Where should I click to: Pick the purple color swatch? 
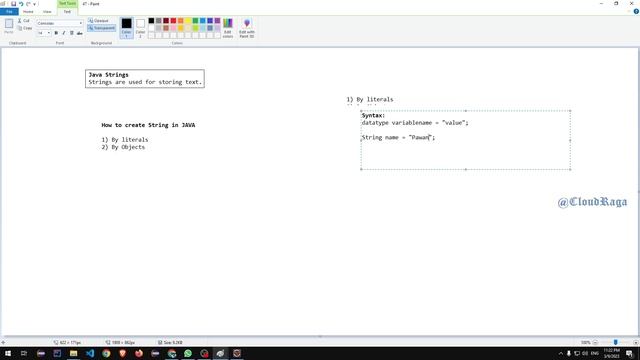tap(218, 20)
